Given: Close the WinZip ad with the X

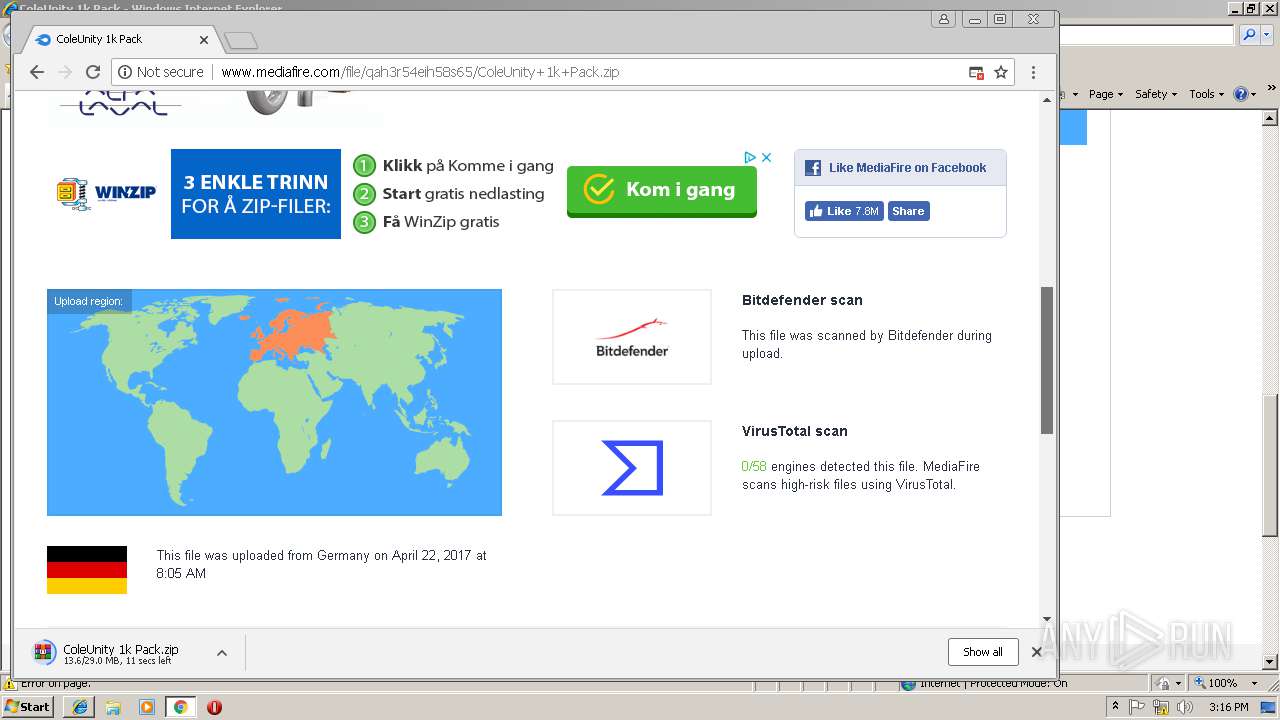Looking at the screenshot, I should click(766, 157).
